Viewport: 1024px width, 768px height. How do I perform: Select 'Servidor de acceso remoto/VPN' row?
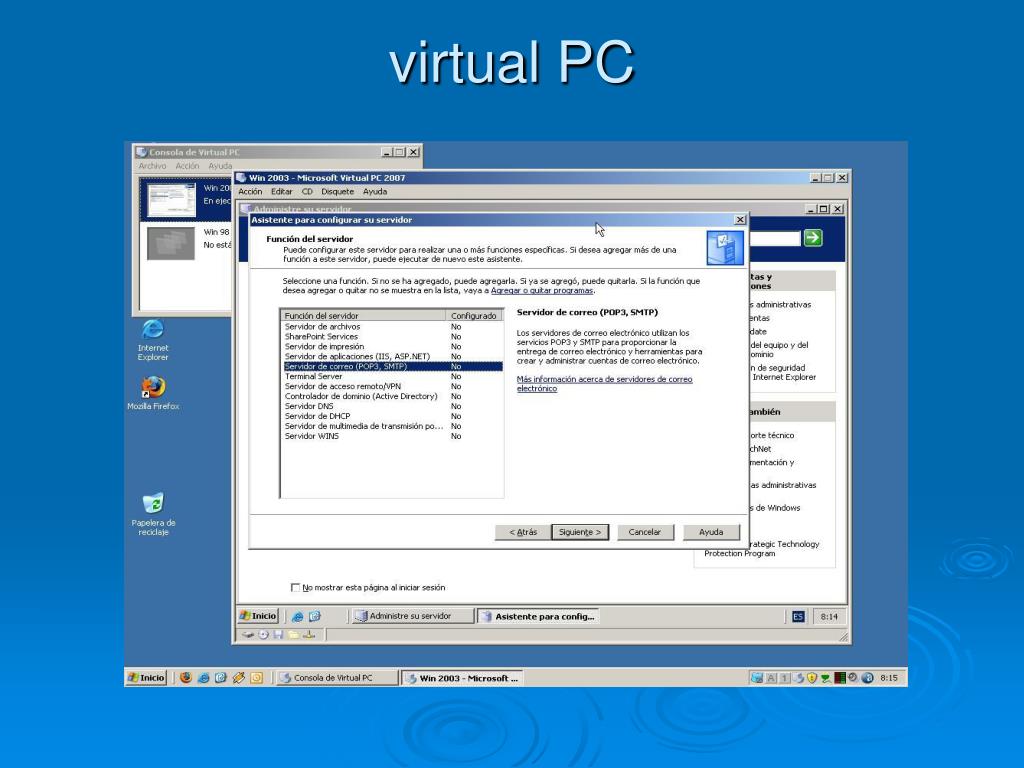[x=392, y=387]
